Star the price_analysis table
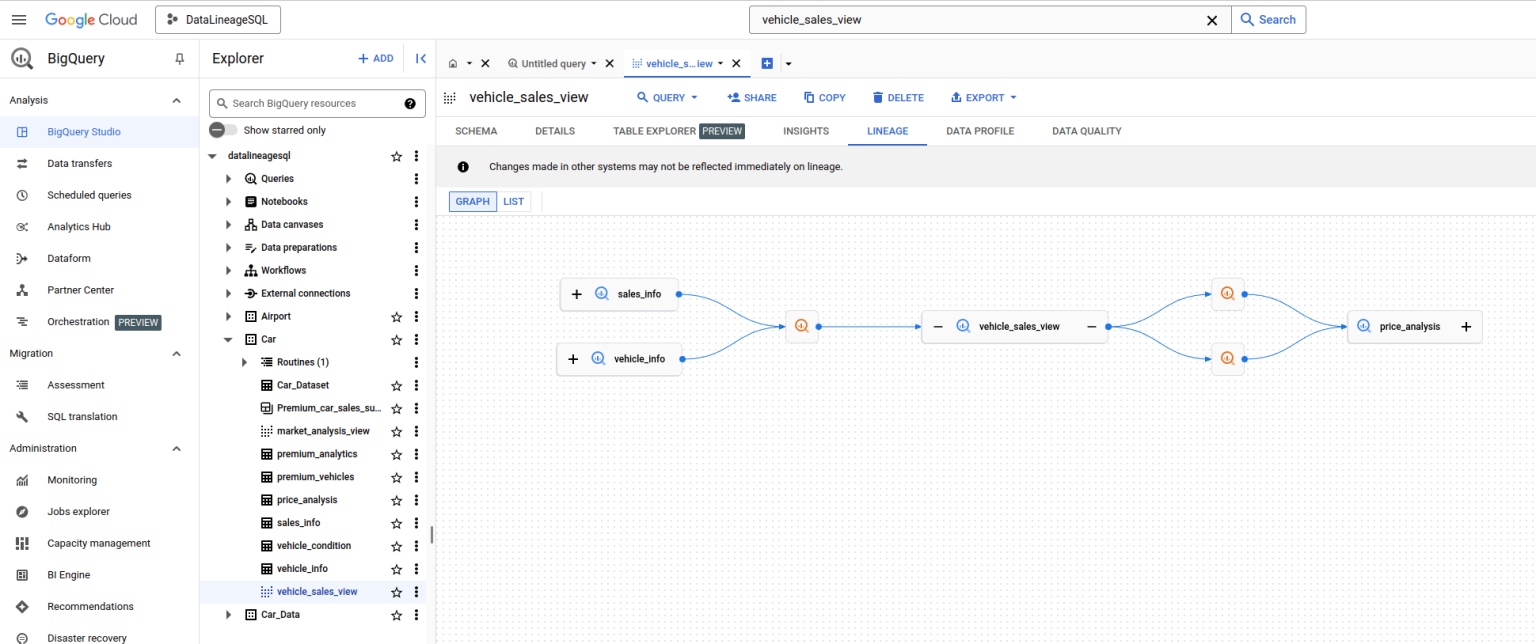The image size is (1536, 644). tap(396, 499)
